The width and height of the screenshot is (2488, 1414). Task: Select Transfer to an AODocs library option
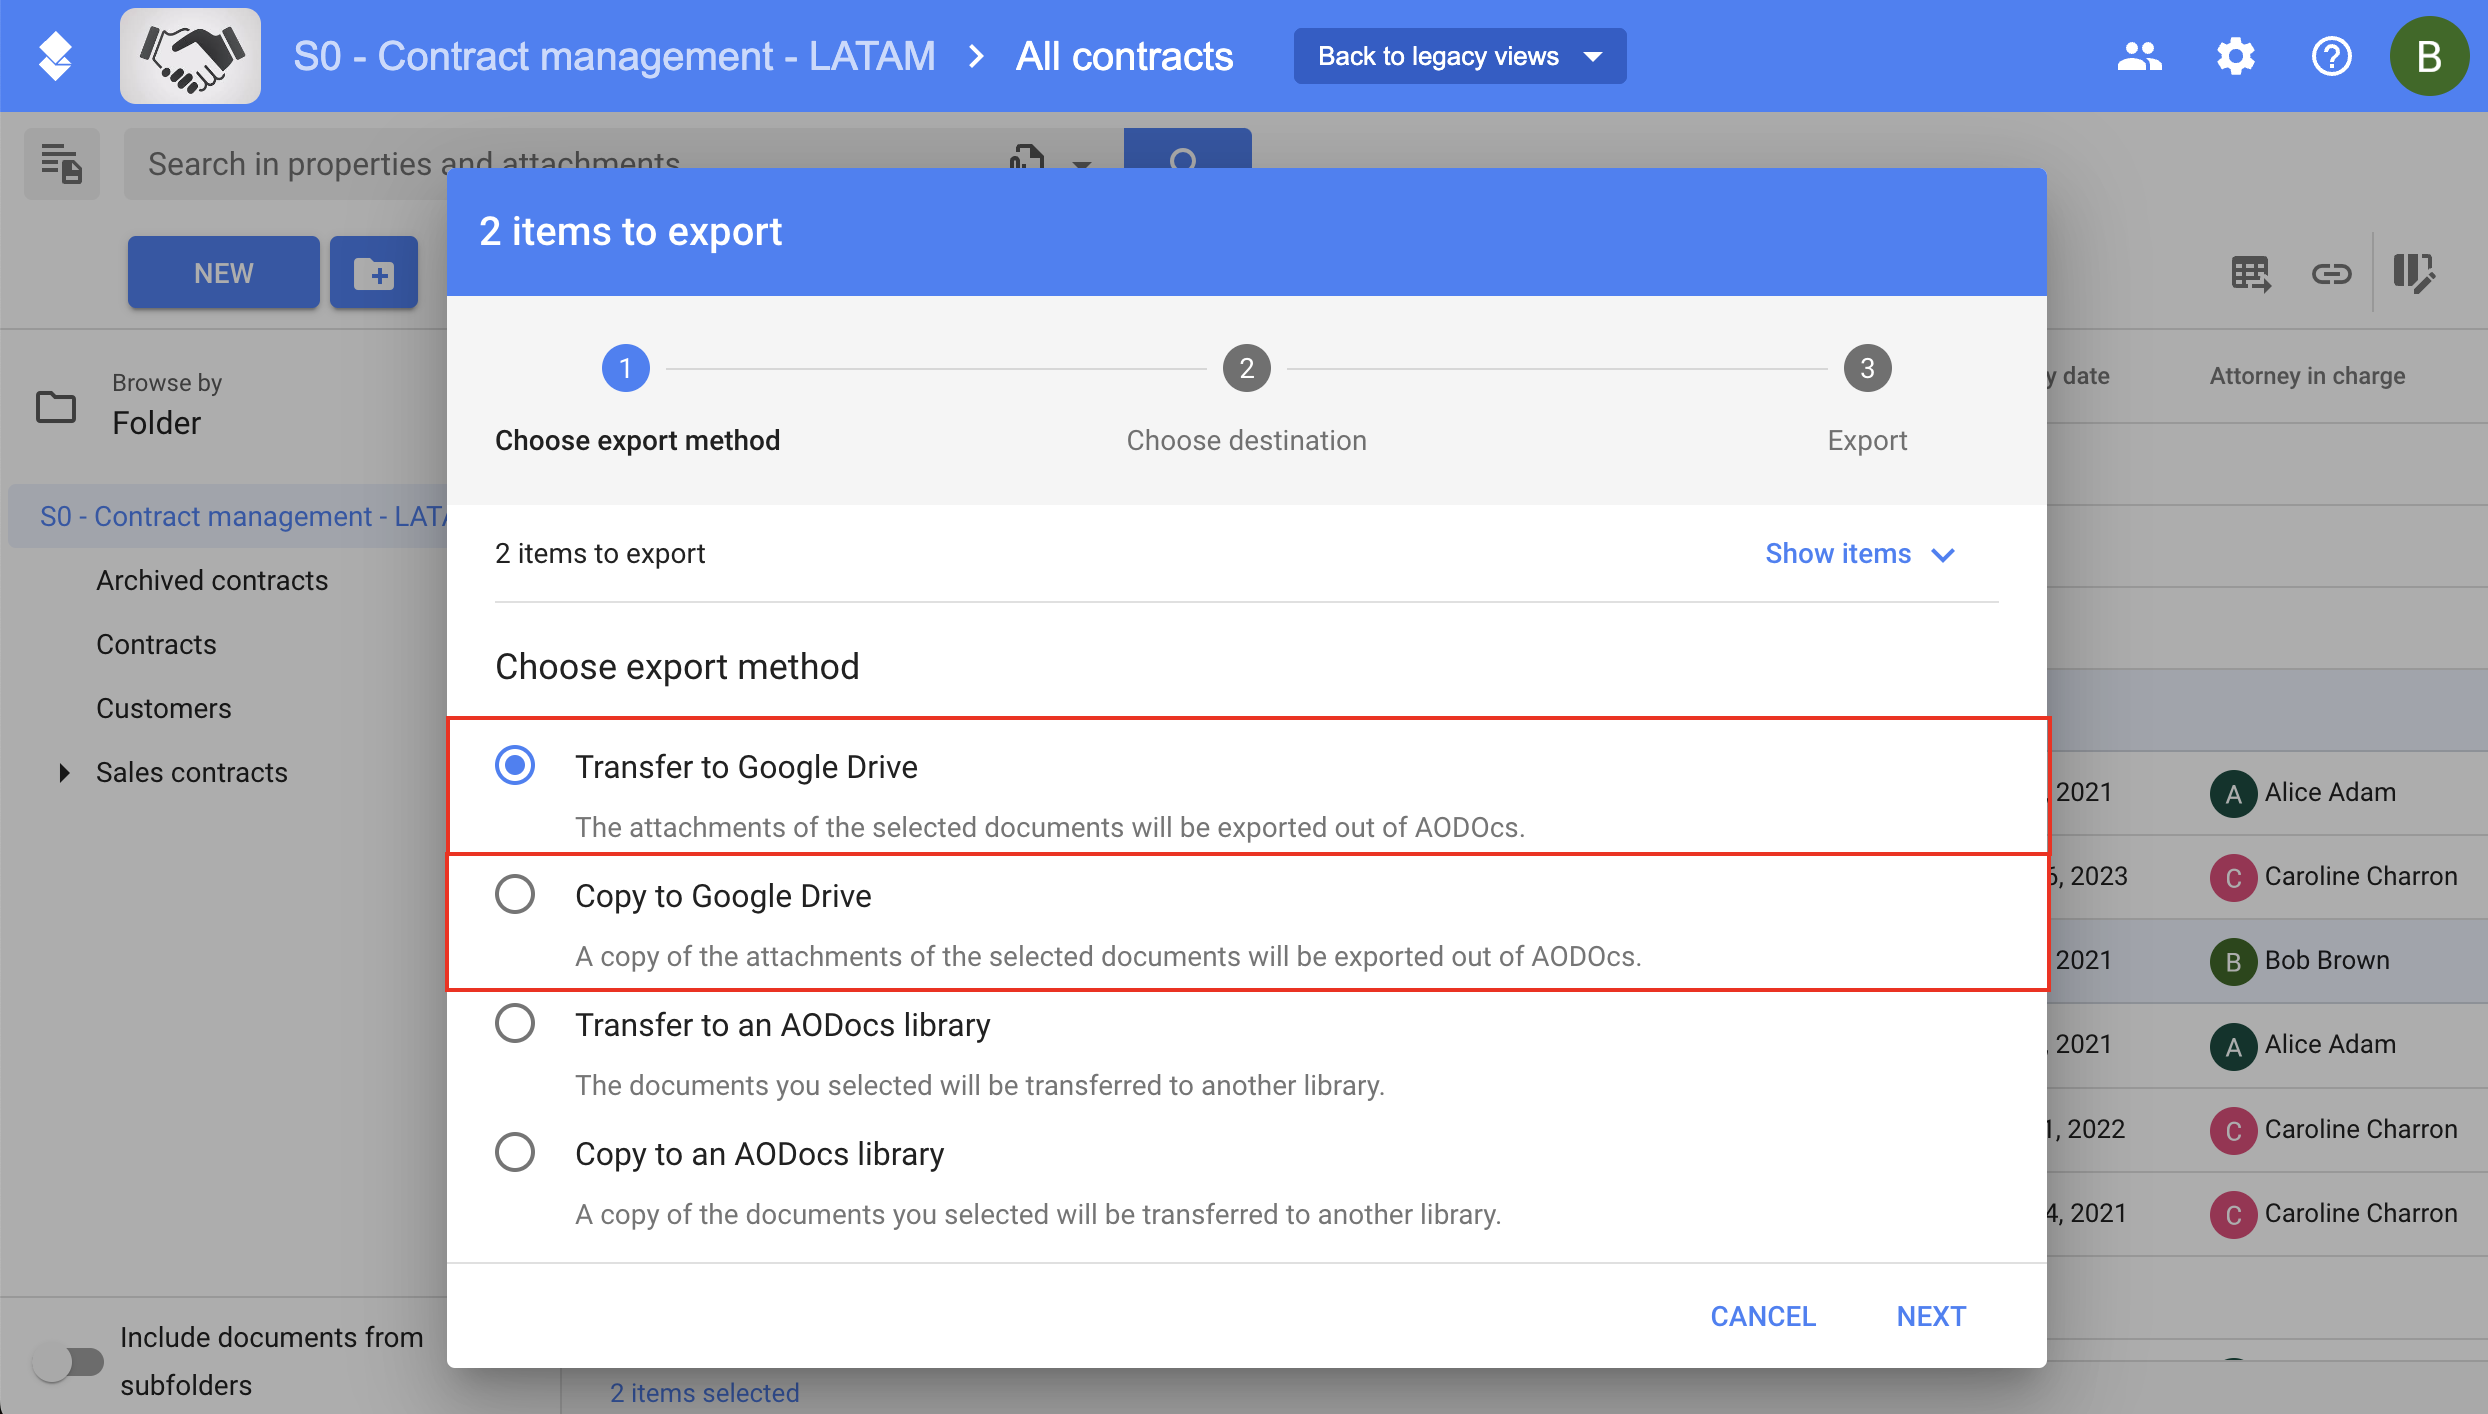515,1023
